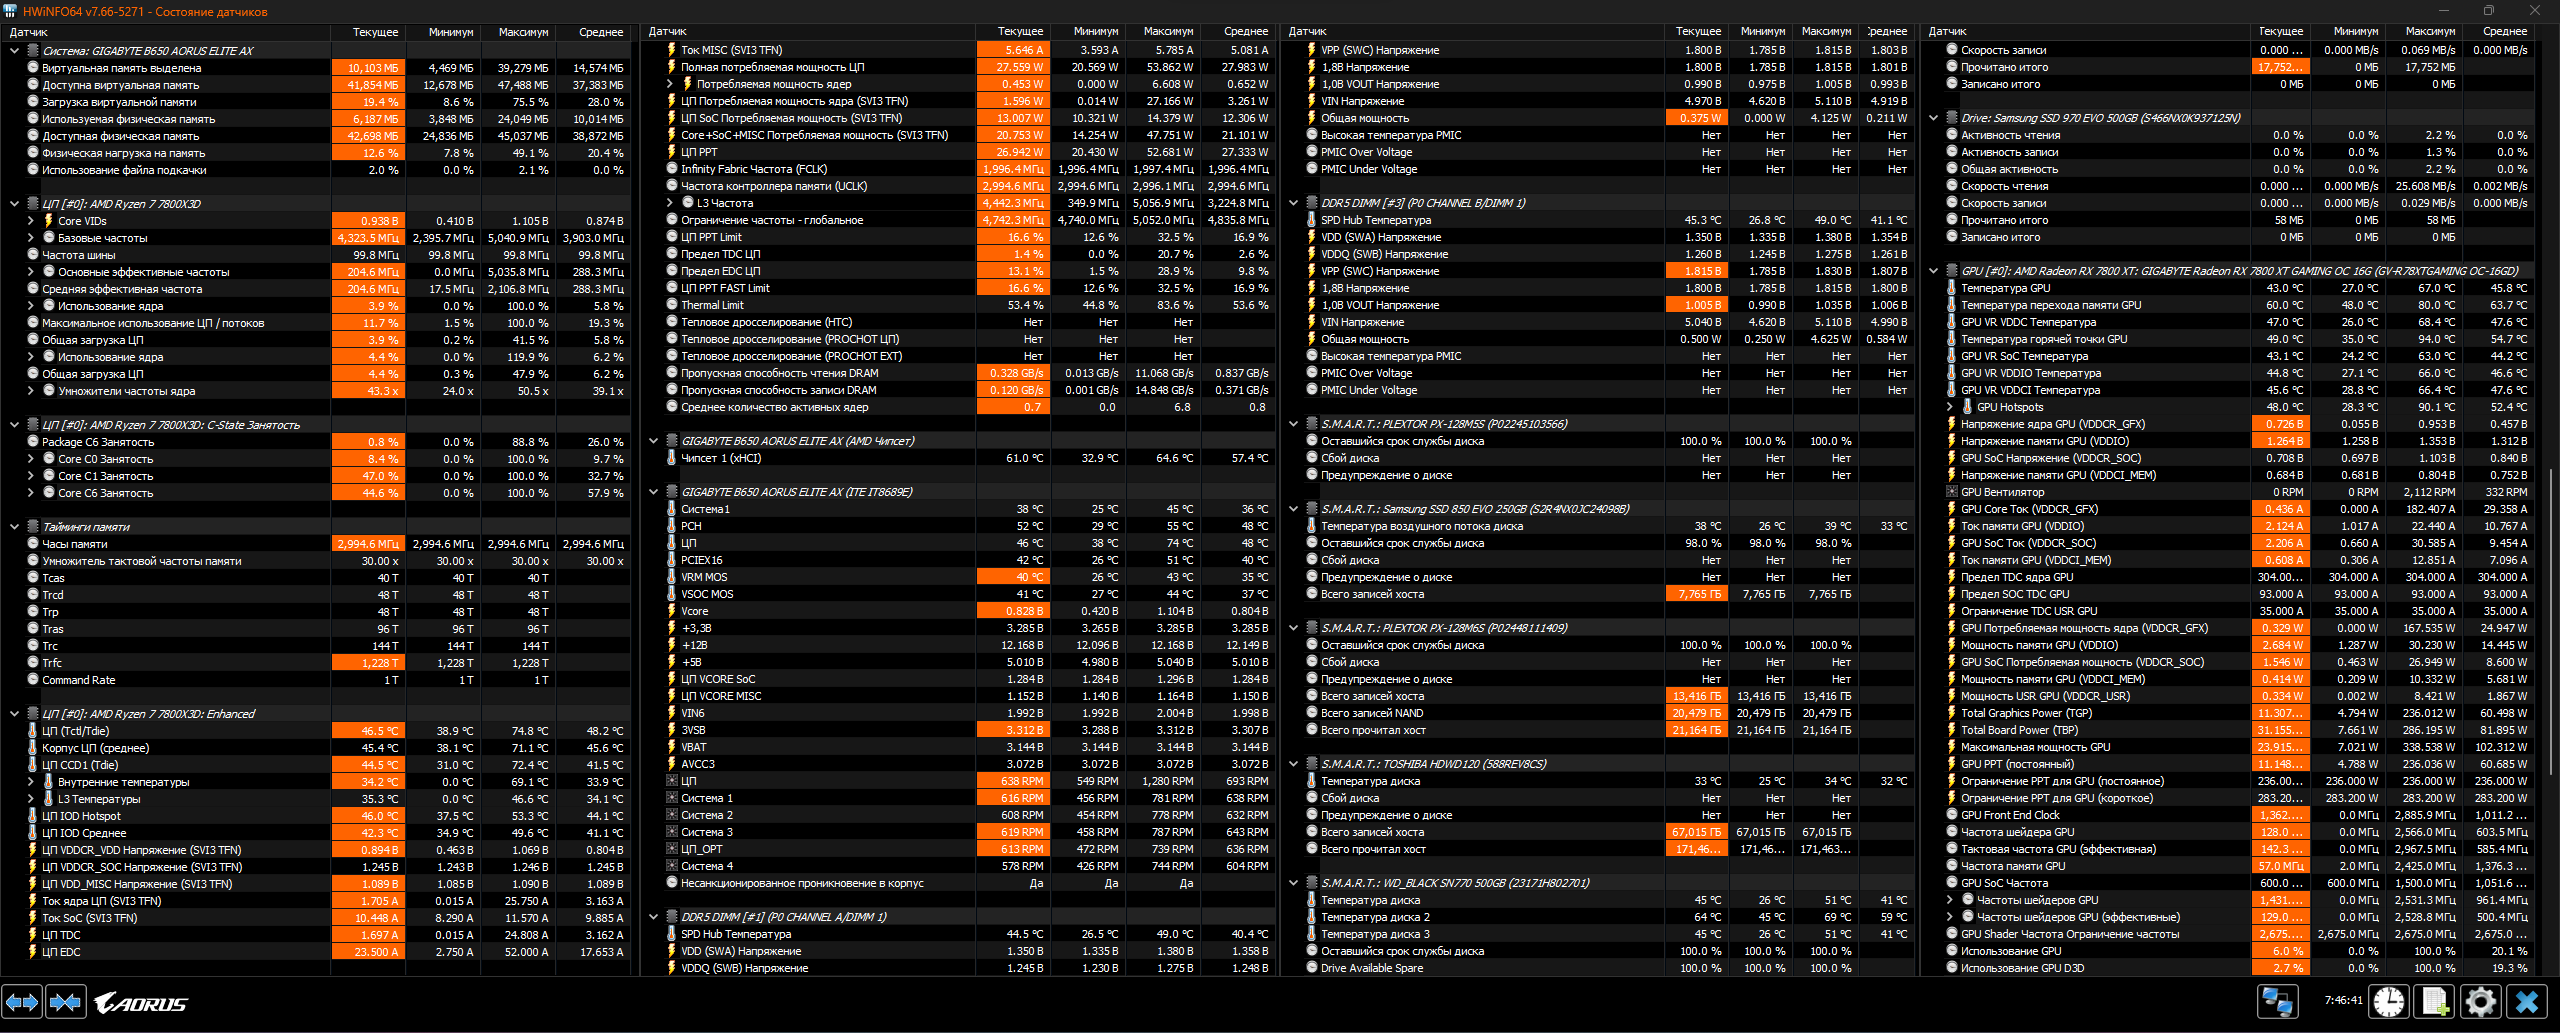2560x1033 pixels.
Task: Expand the GPU Hotspots row
Action: click(x=1950, y=407)
